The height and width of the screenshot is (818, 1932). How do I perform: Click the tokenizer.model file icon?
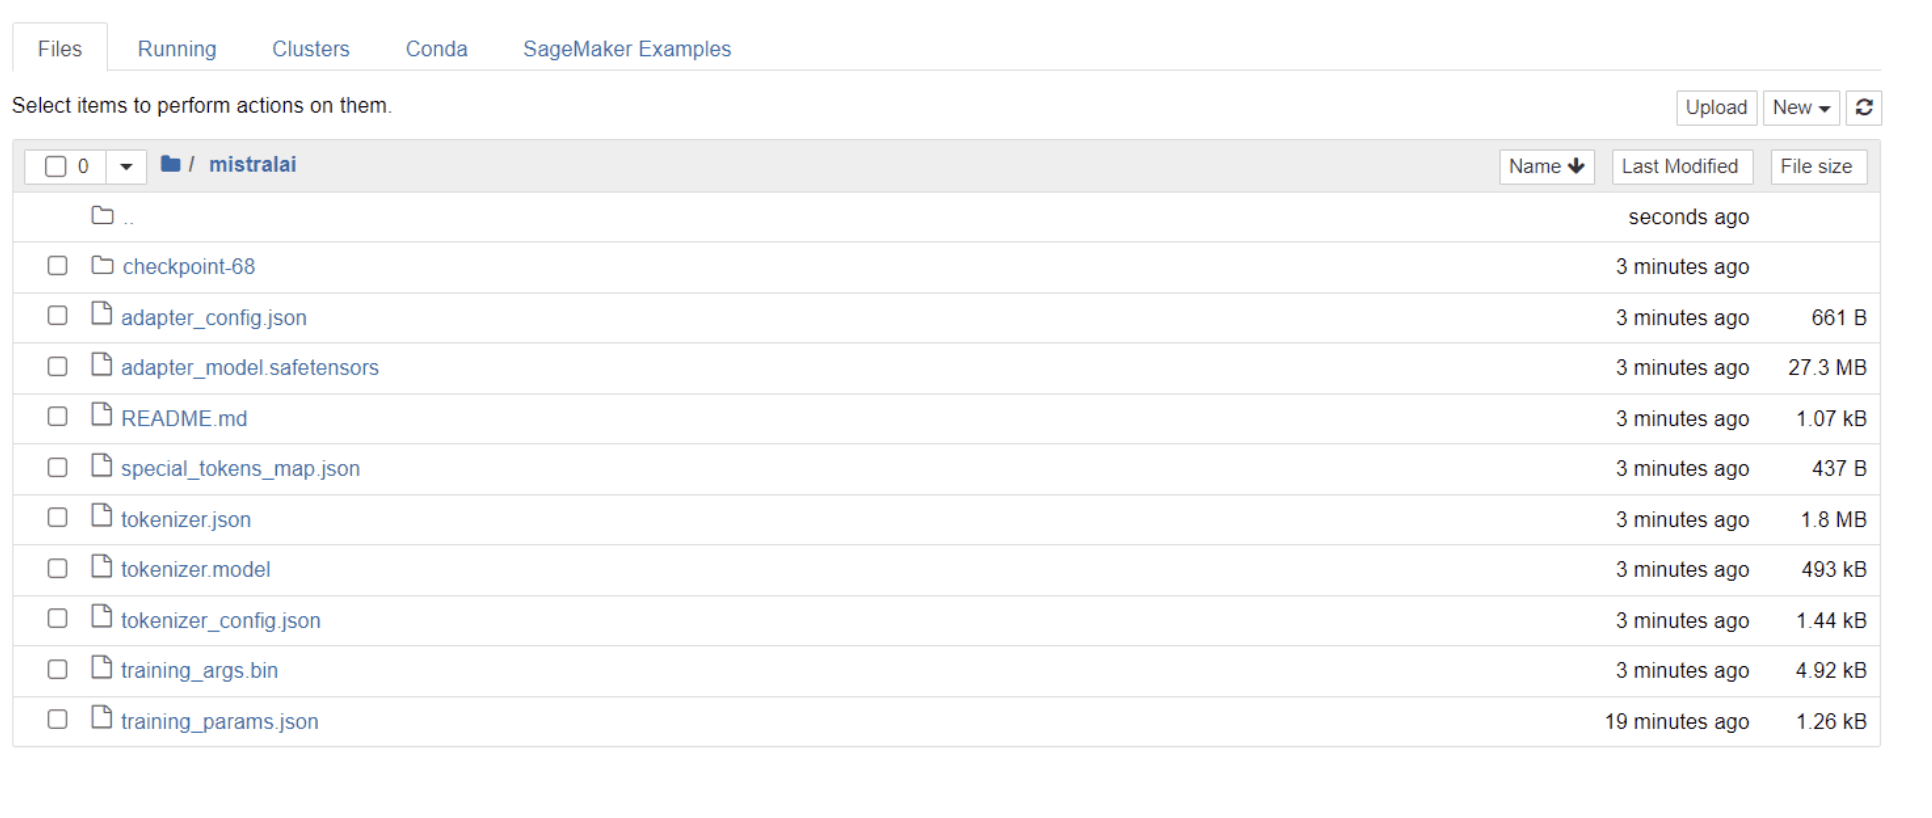(101, 567)
